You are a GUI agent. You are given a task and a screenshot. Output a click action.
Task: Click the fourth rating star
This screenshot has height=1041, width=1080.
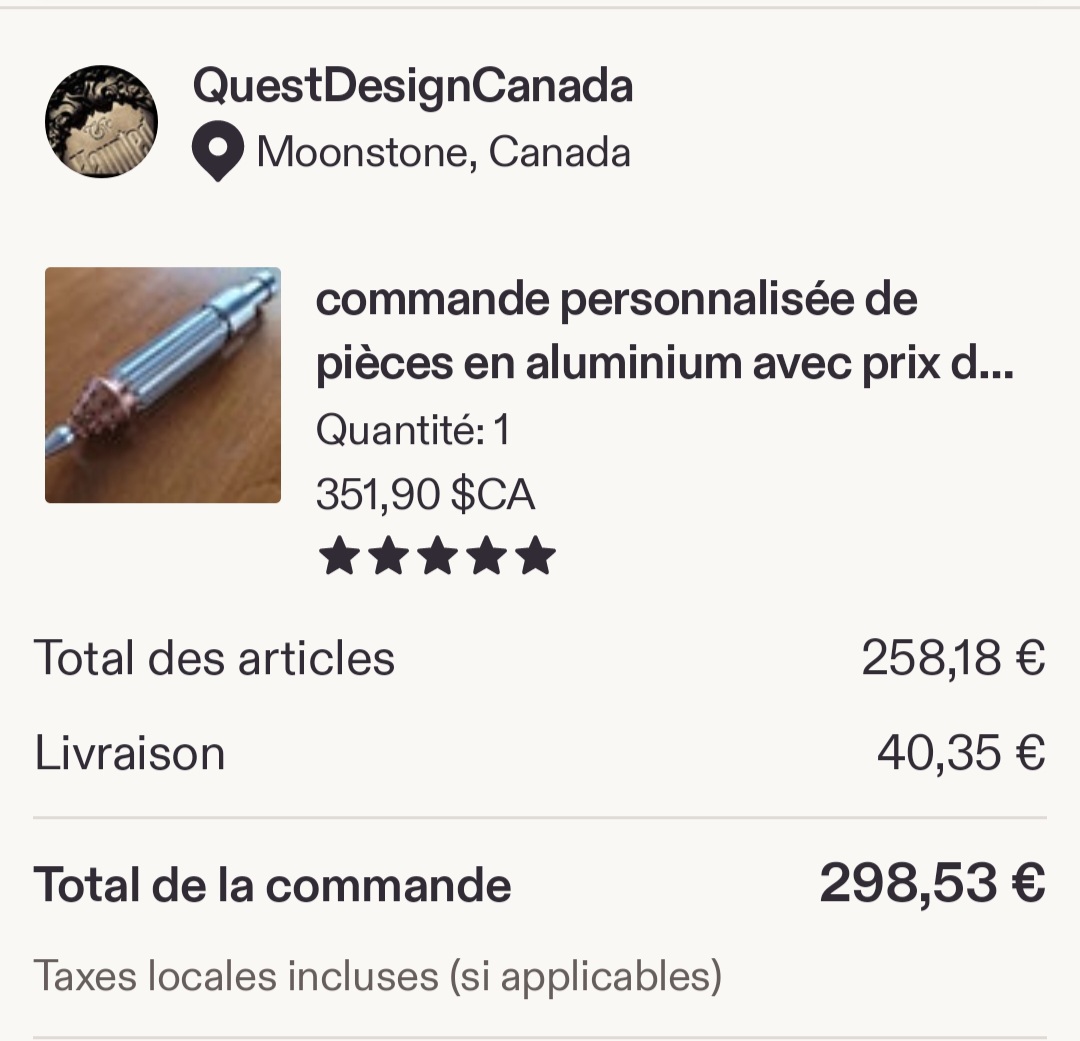click(x=487, y=556)
